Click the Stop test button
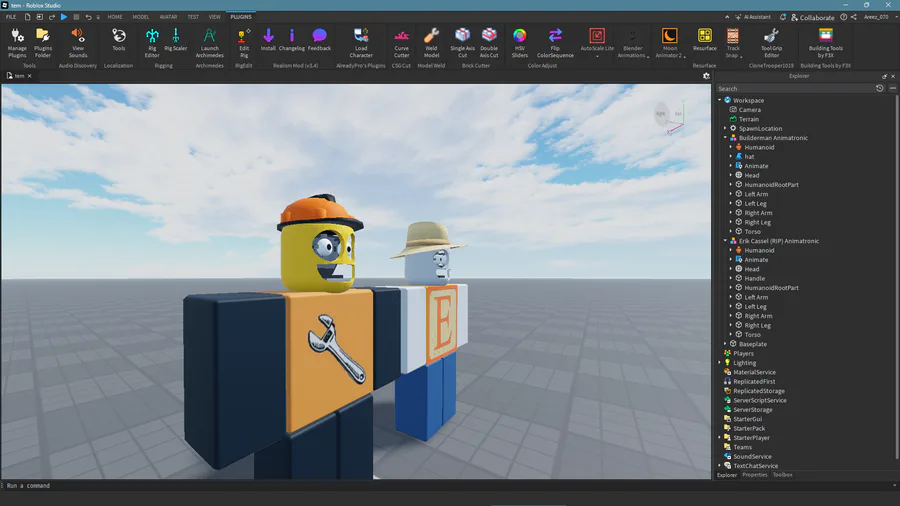 tap(76, 17)
